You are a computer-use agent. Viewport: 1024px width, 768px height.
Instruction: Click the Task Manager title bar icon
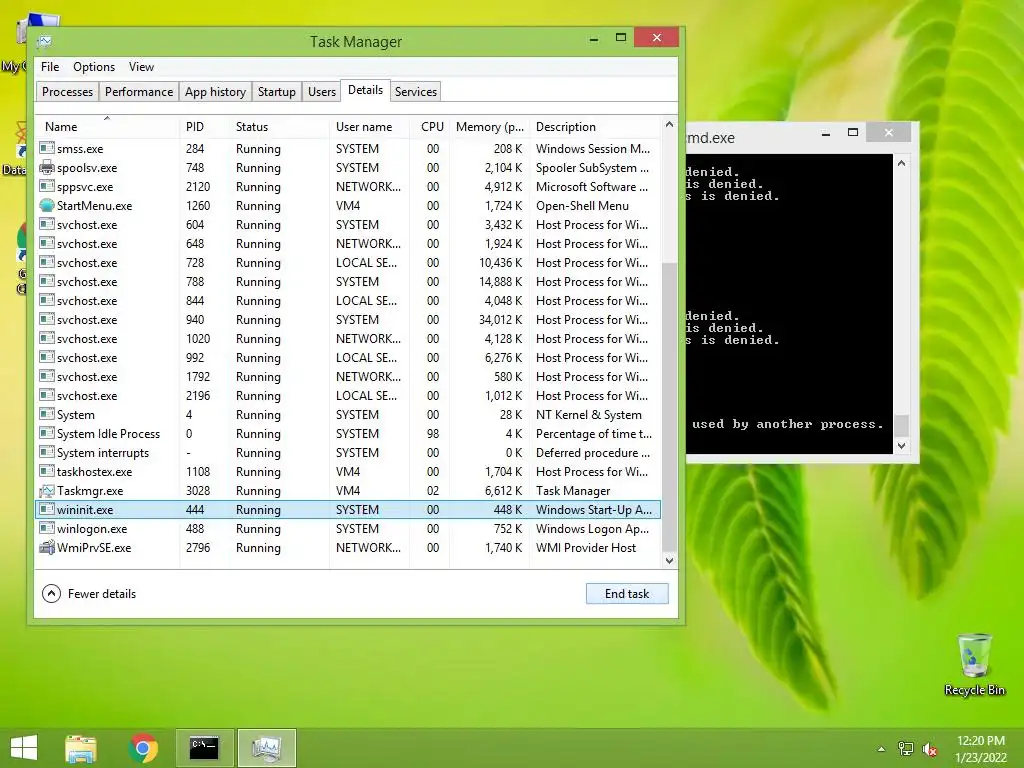point(44,42)
